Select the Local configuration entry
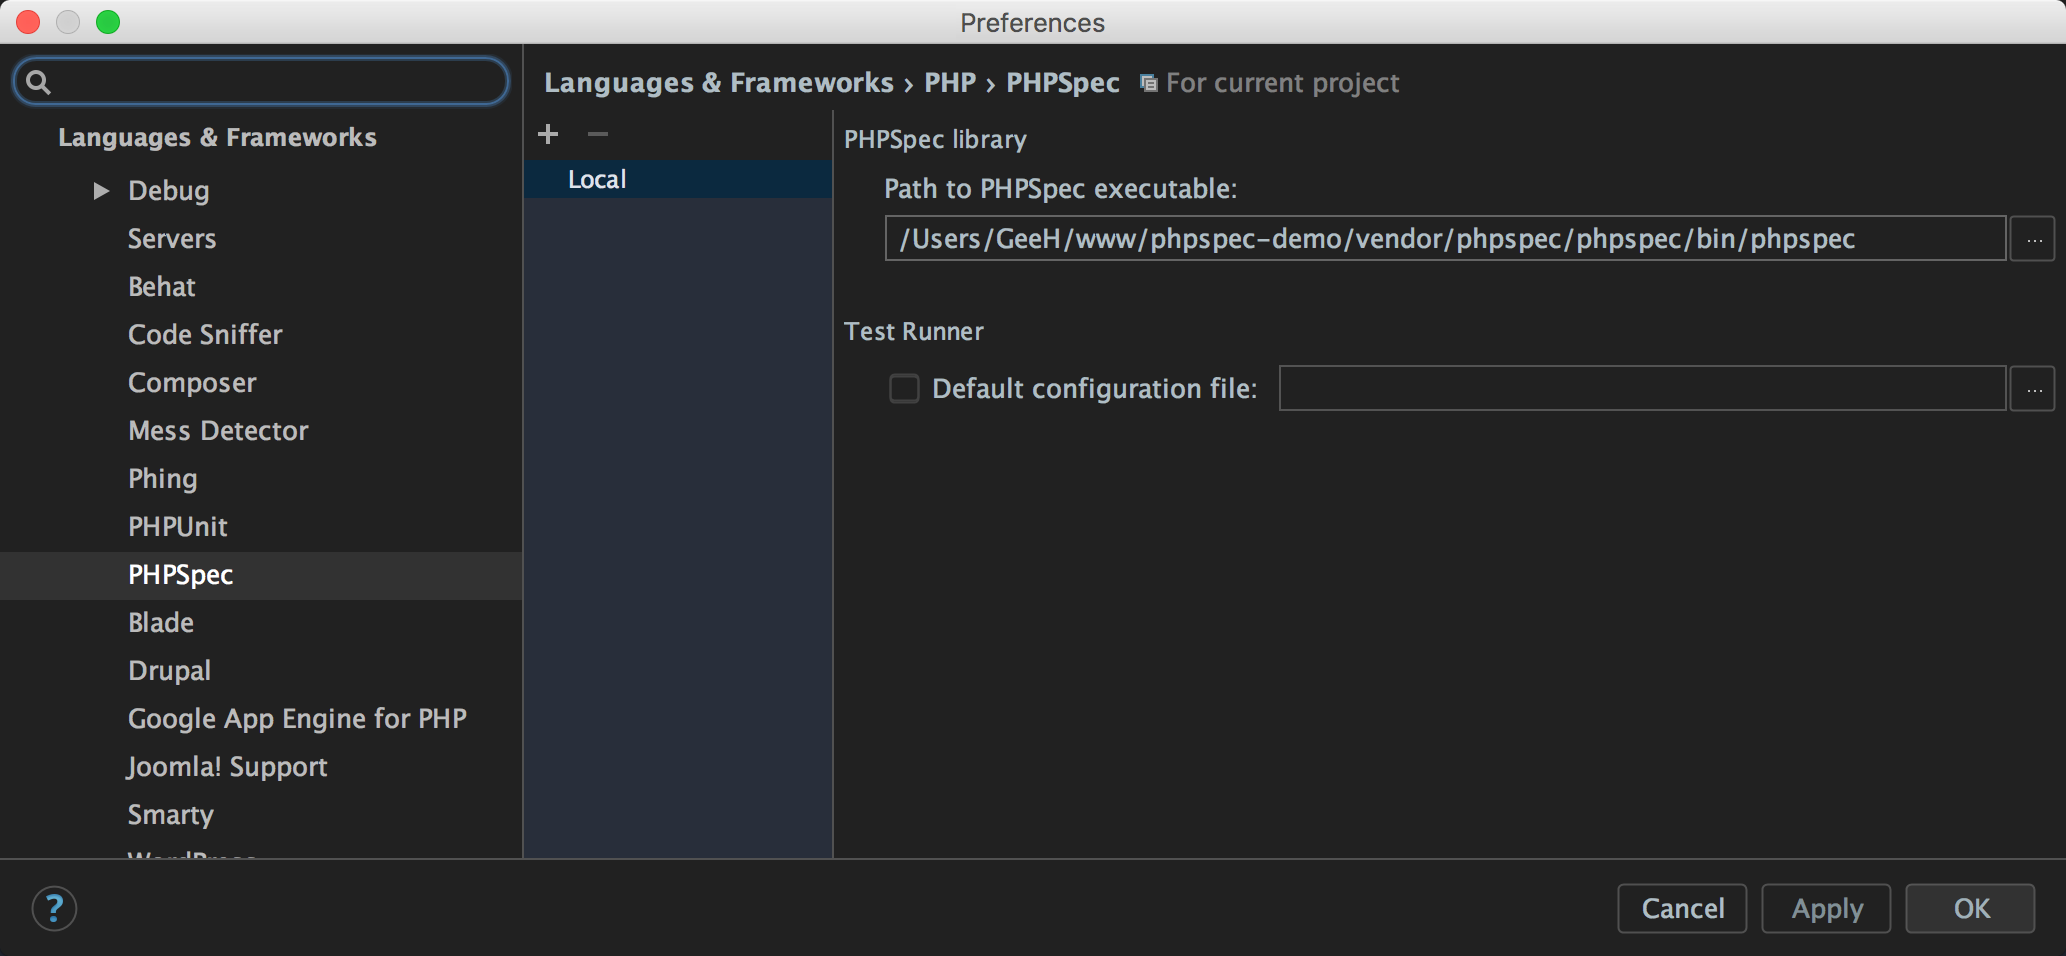Viewport: 2066px width, 956px height. [x=678, y=179]
